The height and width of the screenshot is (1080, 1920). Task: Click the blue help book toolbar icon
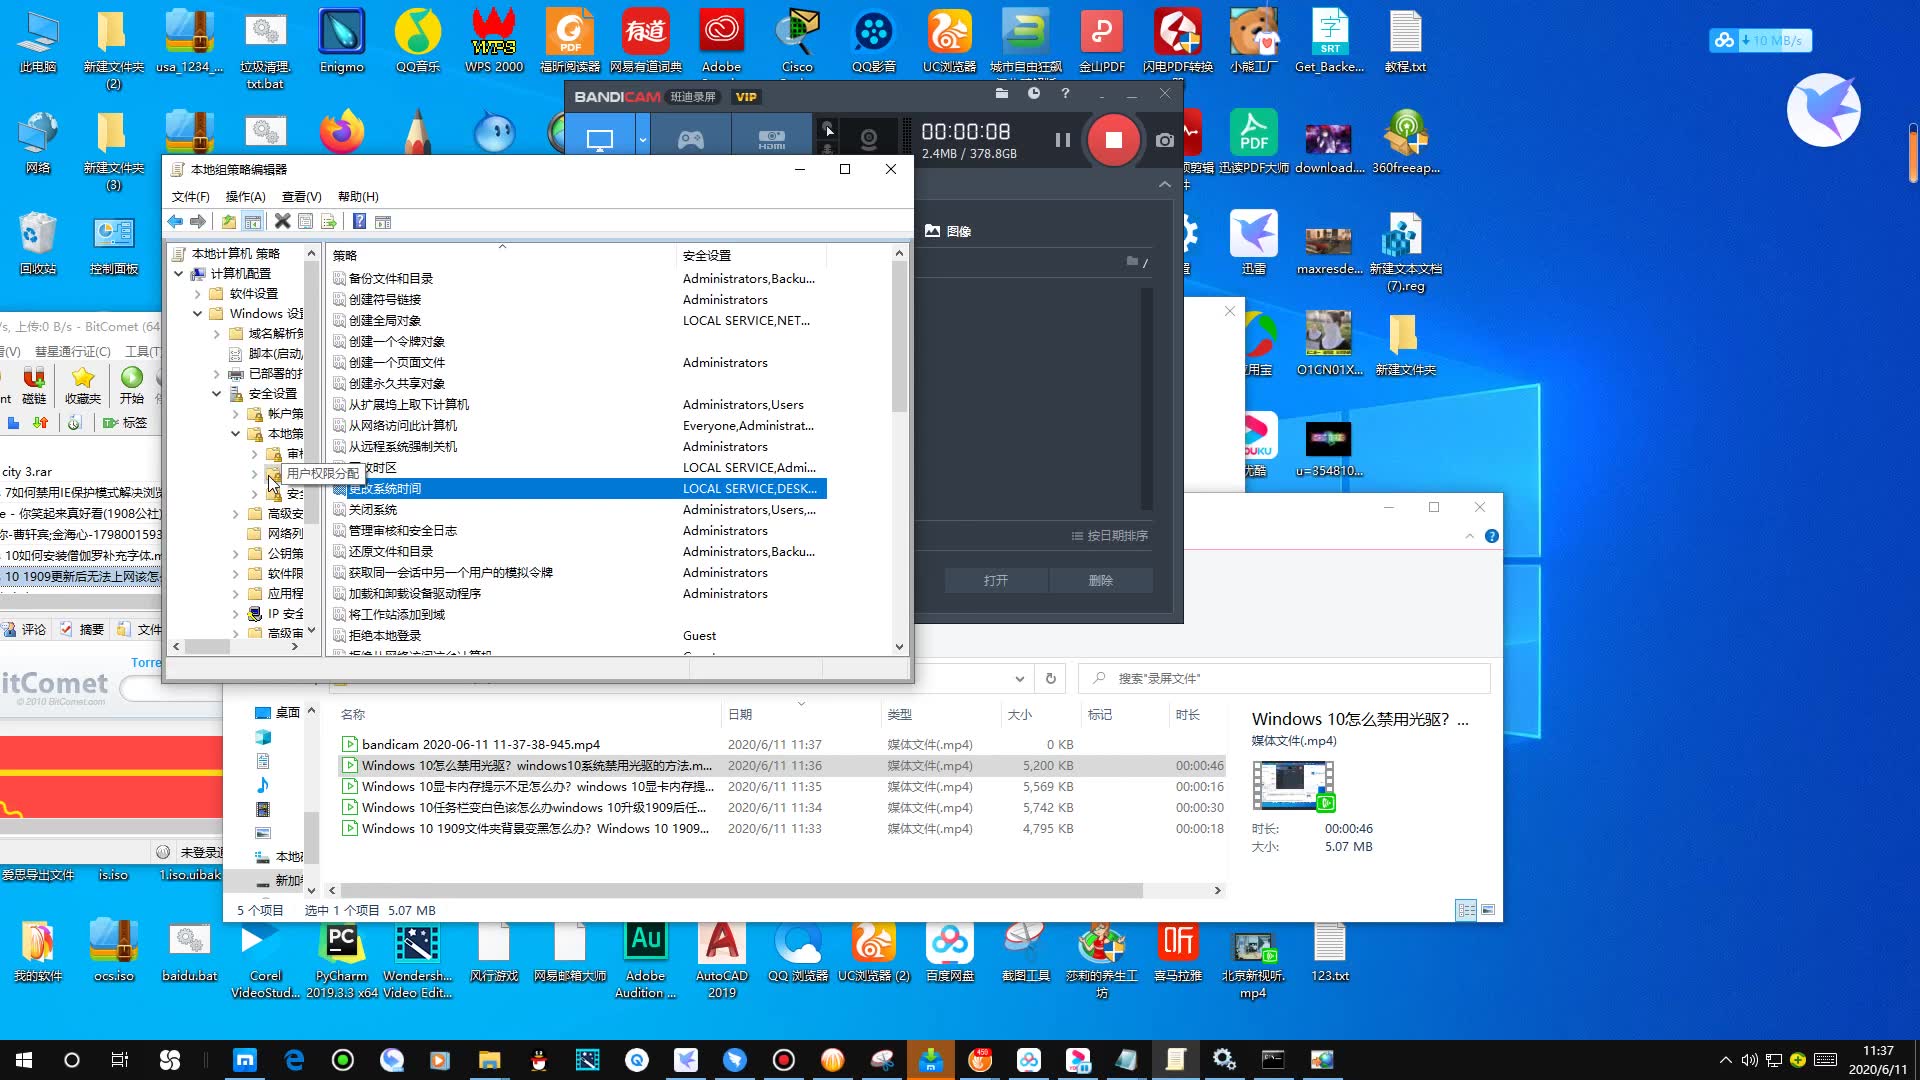(359, 221)
